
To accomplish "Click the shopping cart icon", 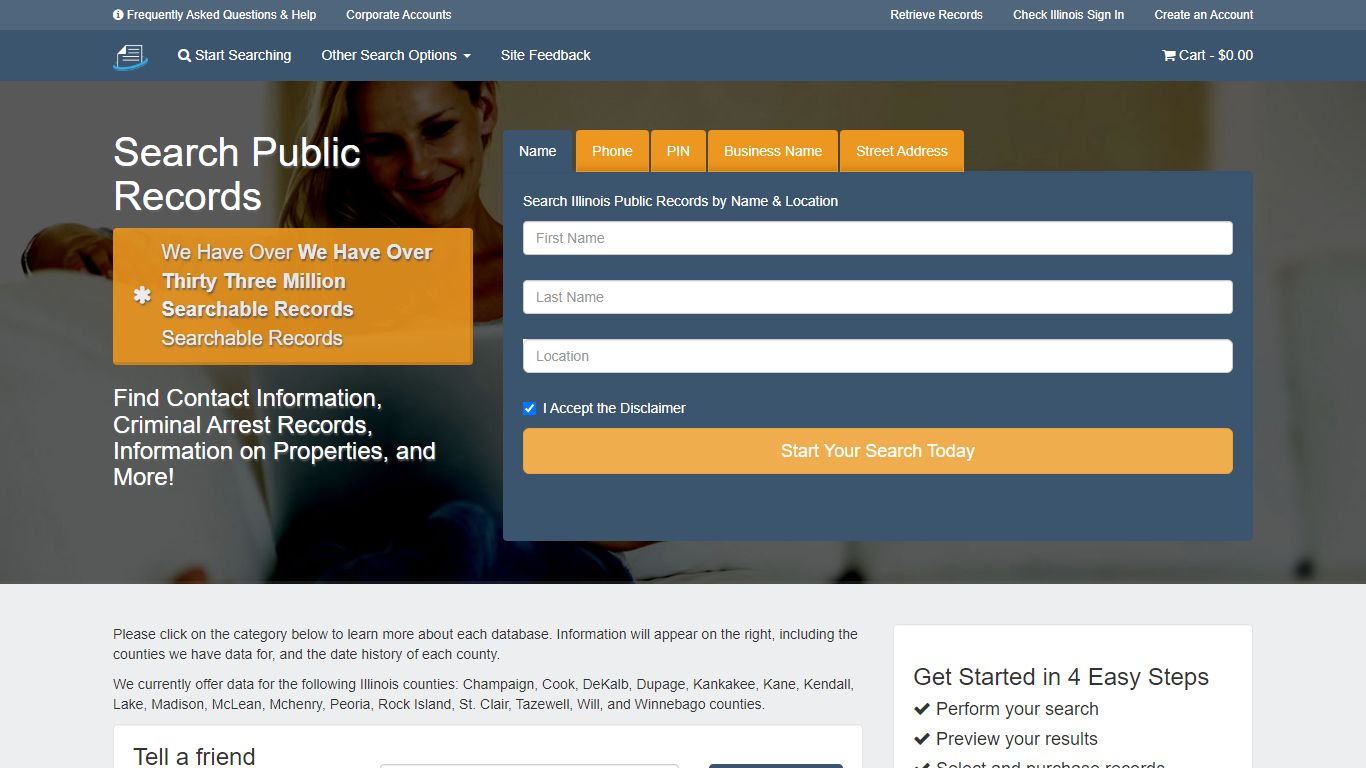I will pyautogui.click(x=1168, y=56).
